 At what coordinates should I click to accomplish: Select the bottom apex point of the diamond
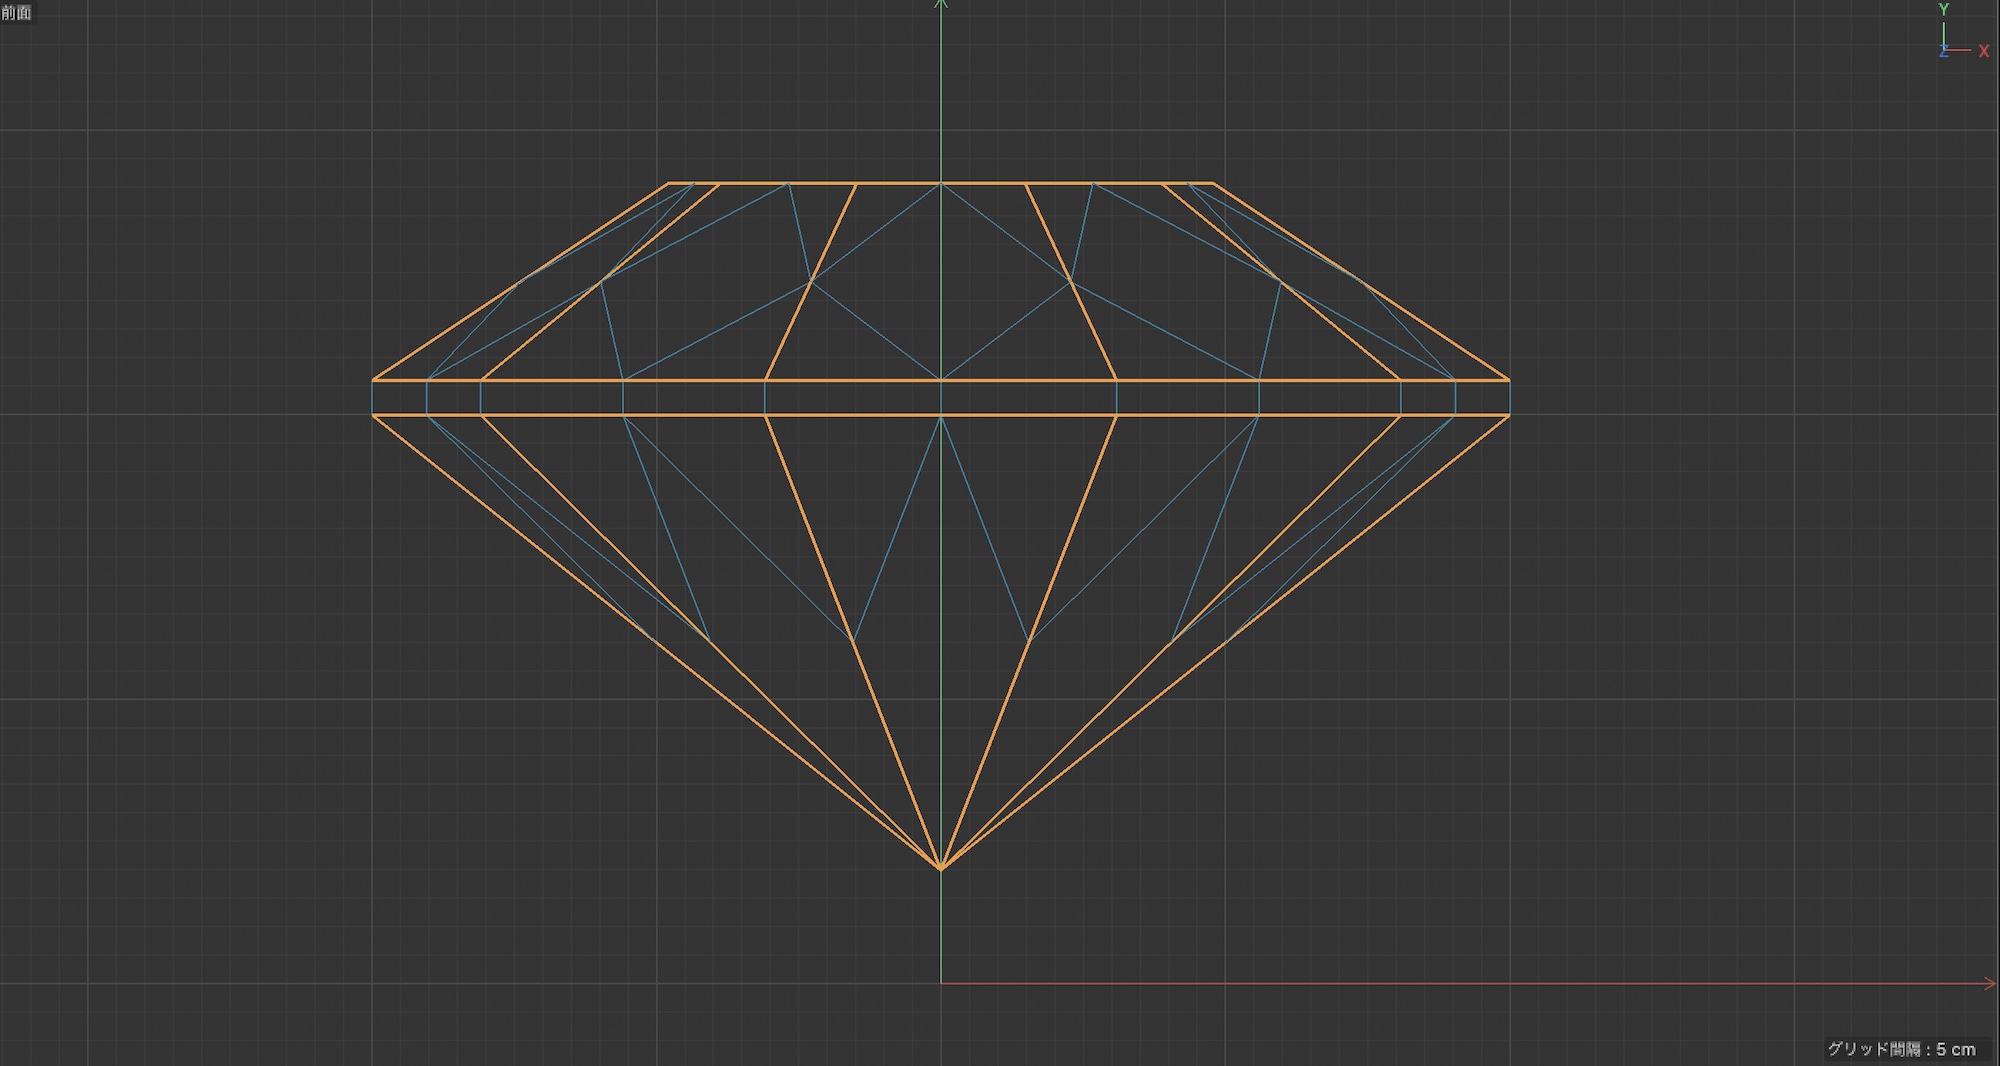coord(941,868)
